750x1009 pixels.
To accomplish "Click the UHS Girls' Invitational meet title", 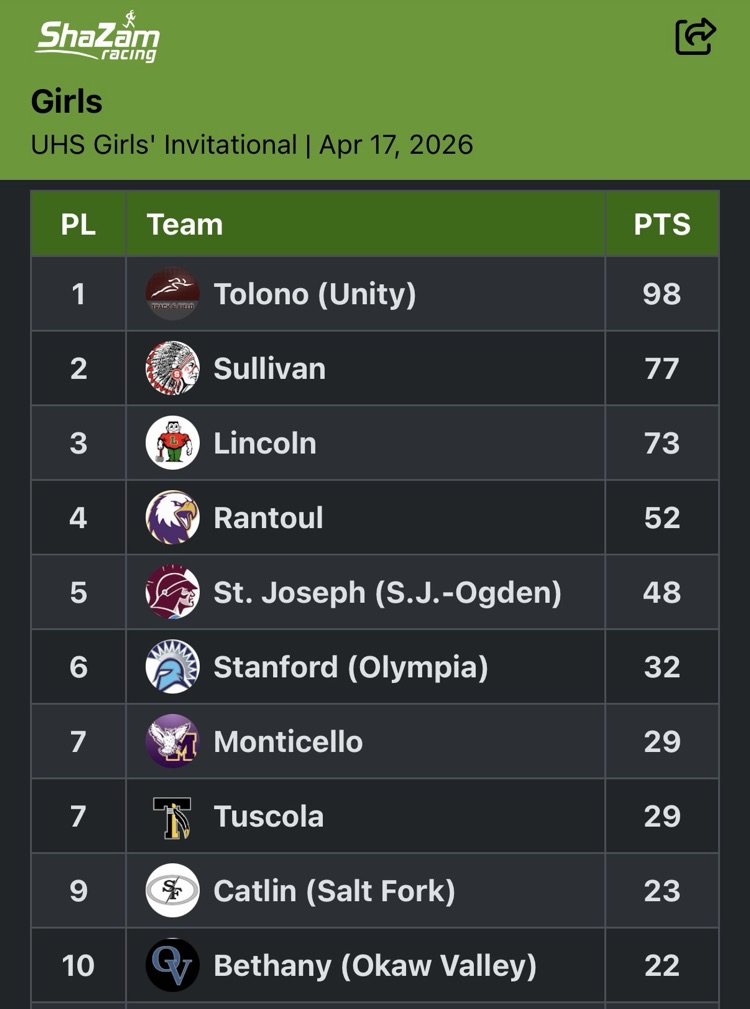I will [x=164, y=144].
